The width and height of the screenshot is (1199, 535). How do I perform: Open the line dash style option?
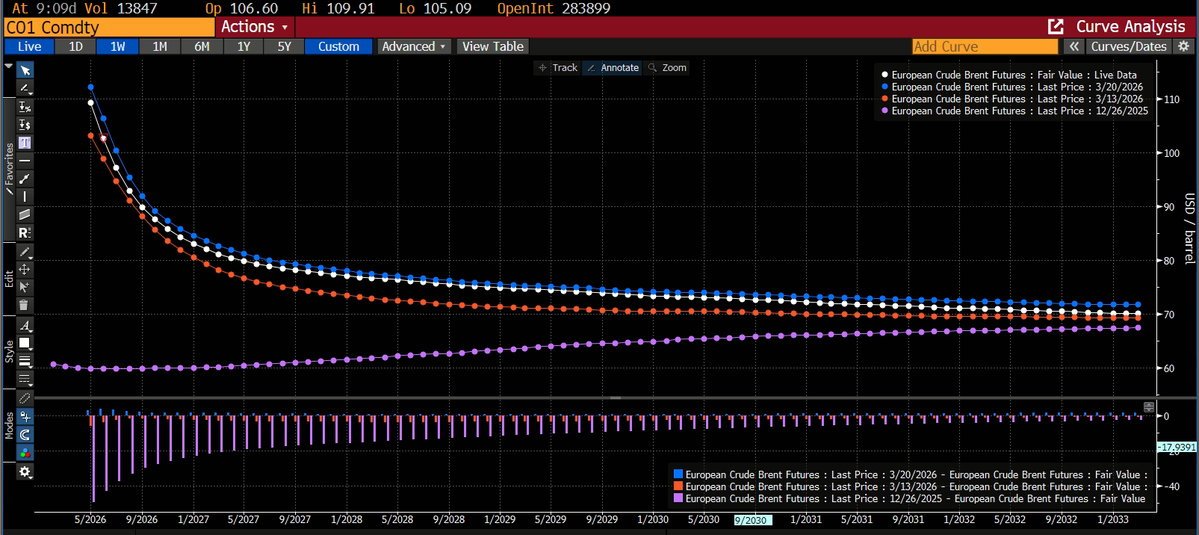(x=24, y=378)
